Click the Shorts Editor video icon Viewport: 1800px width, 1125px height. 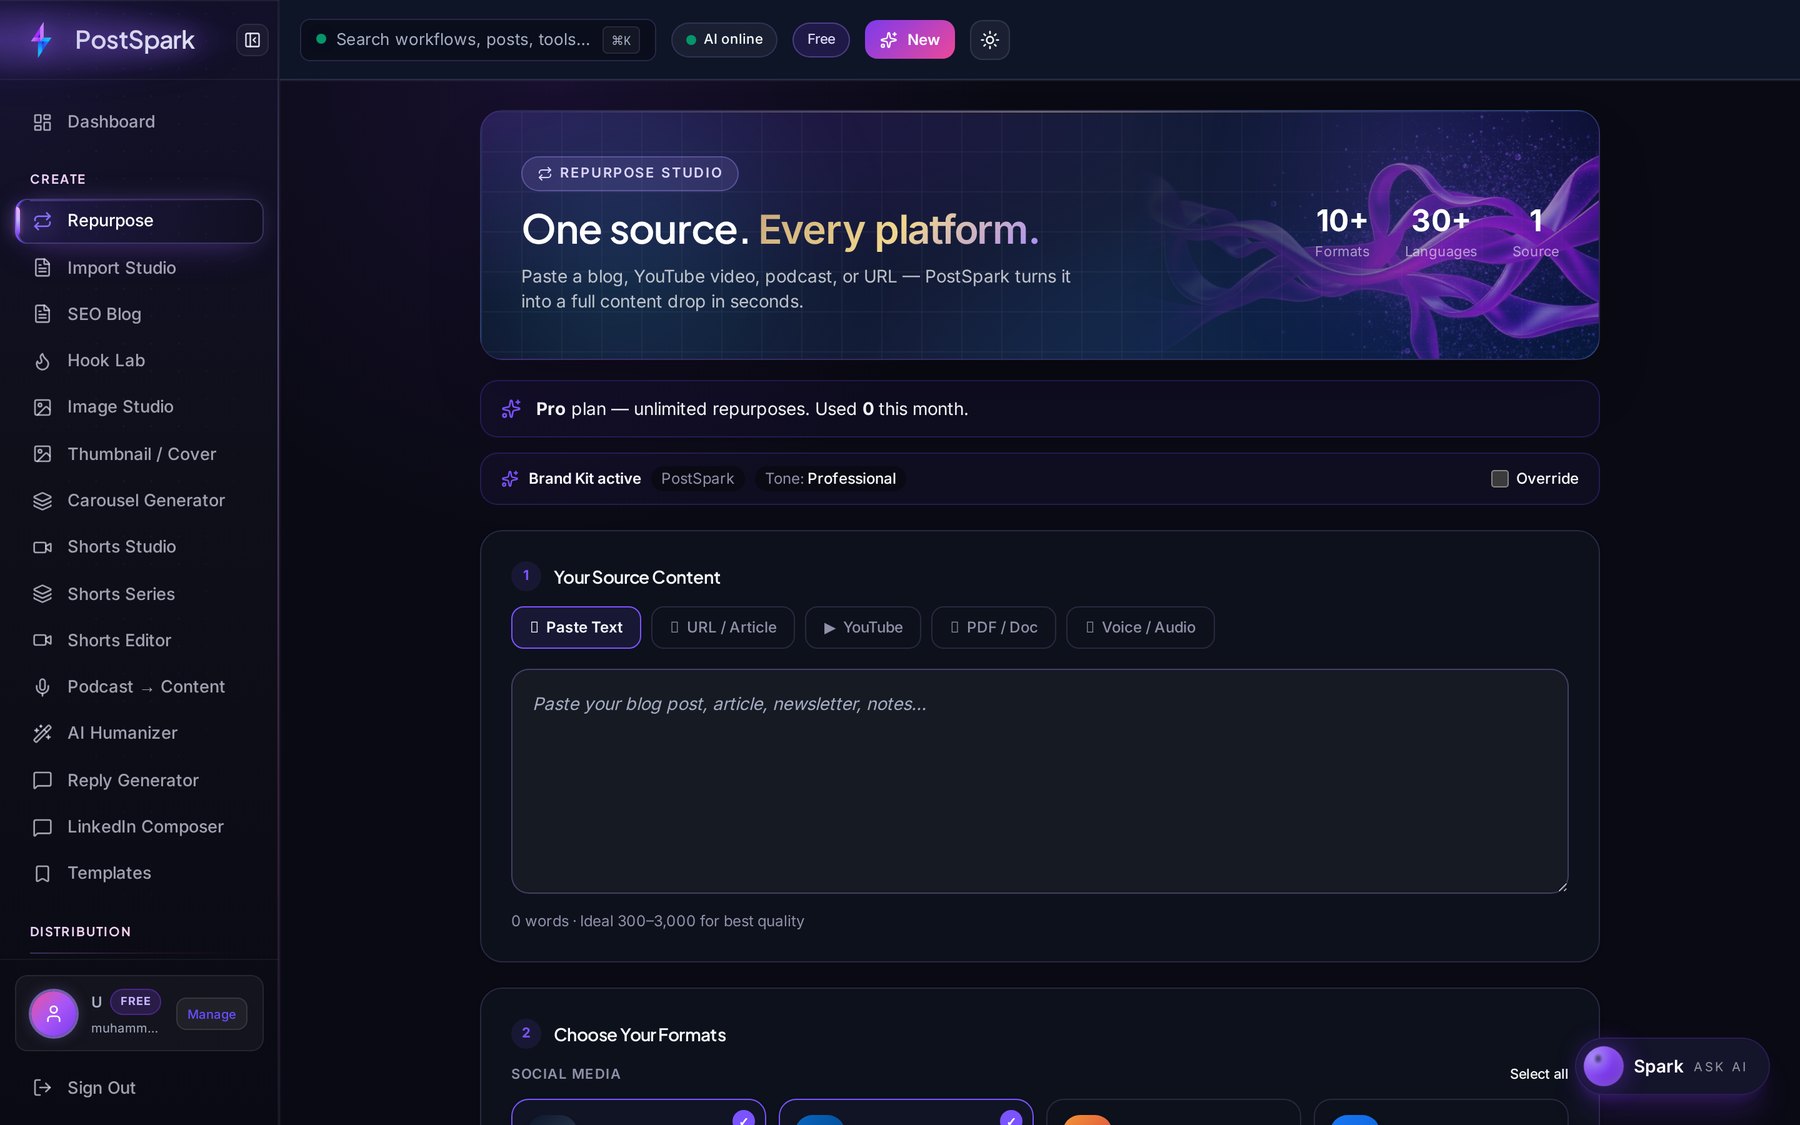(42, 640)
